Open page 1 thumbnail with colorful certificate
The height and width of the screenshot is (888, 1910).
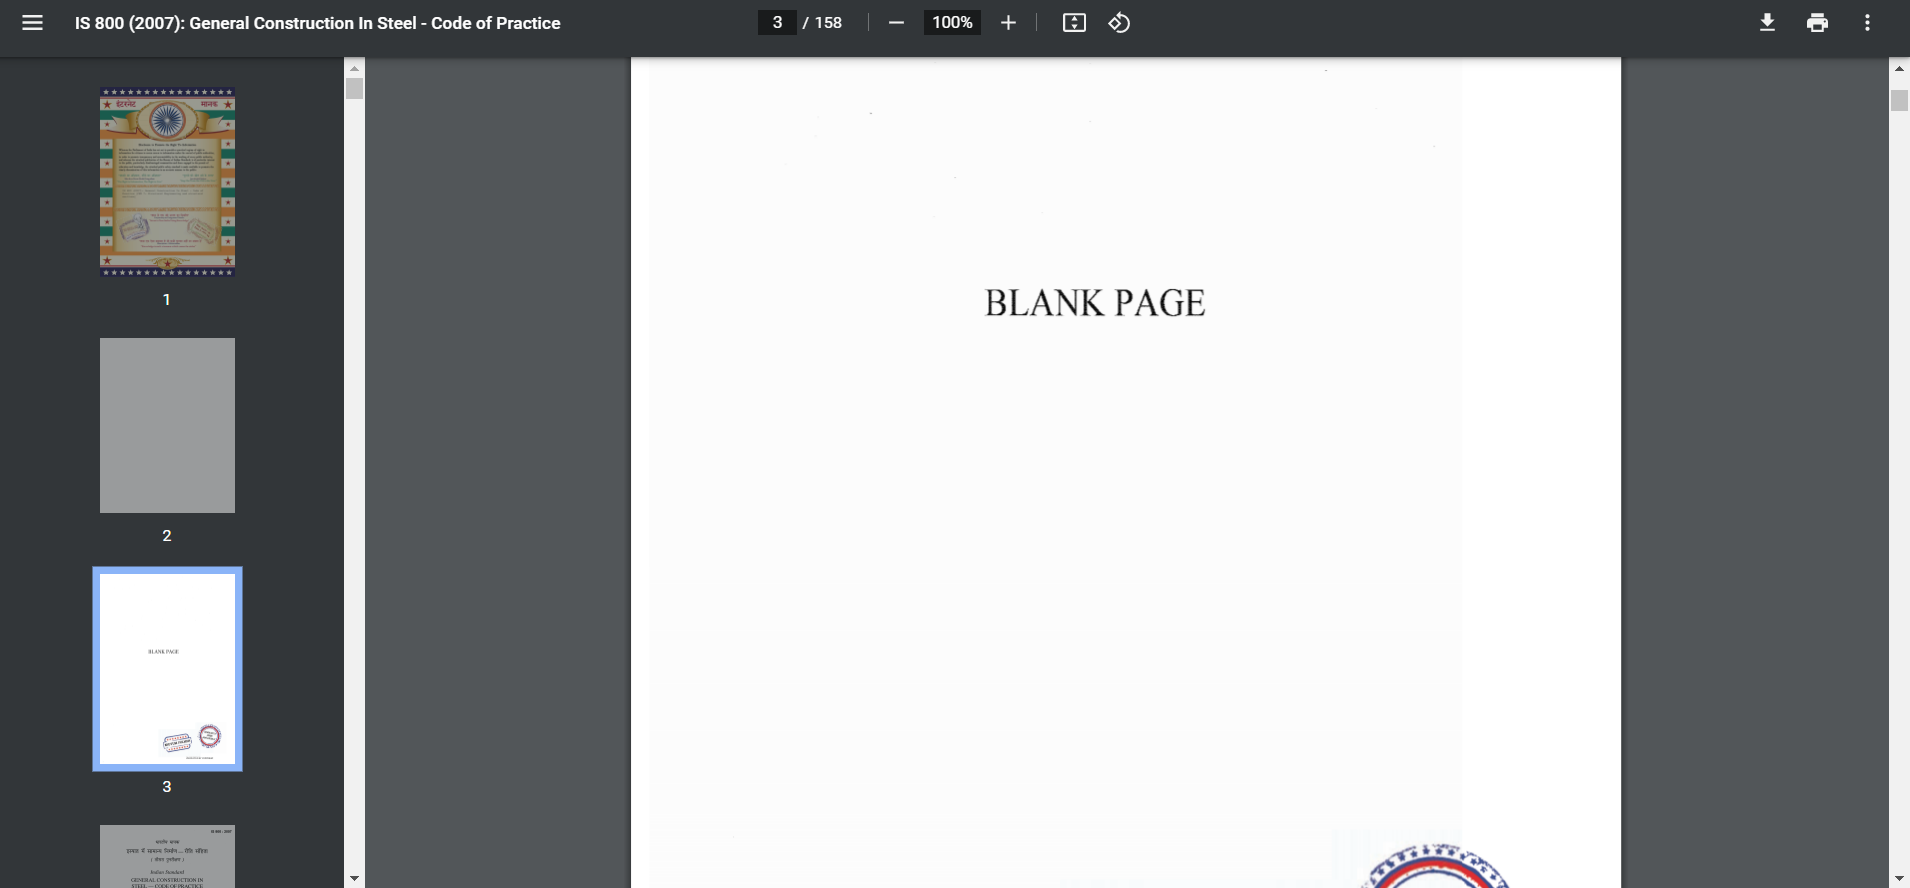[167, 182]
